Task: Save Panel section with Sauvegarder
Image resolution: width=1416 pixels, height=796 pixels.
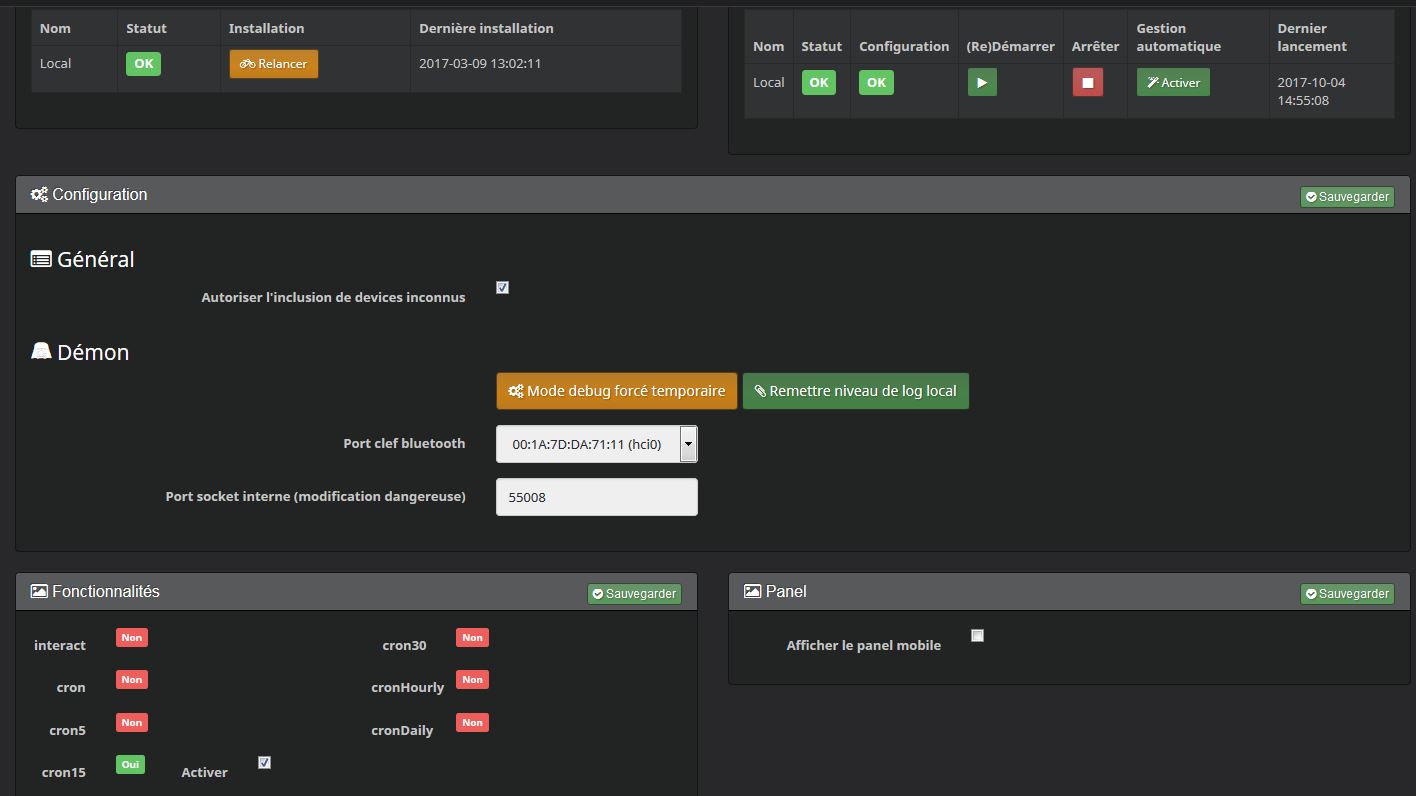Action: pos(1347,594)
